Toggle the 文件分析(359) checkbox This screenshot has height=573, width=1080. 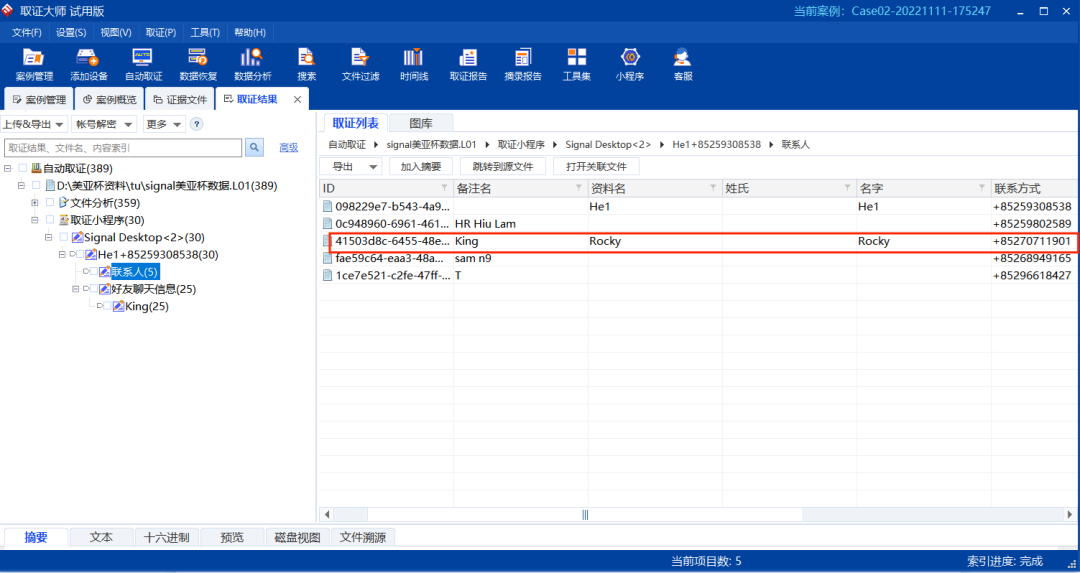(50, 203)
